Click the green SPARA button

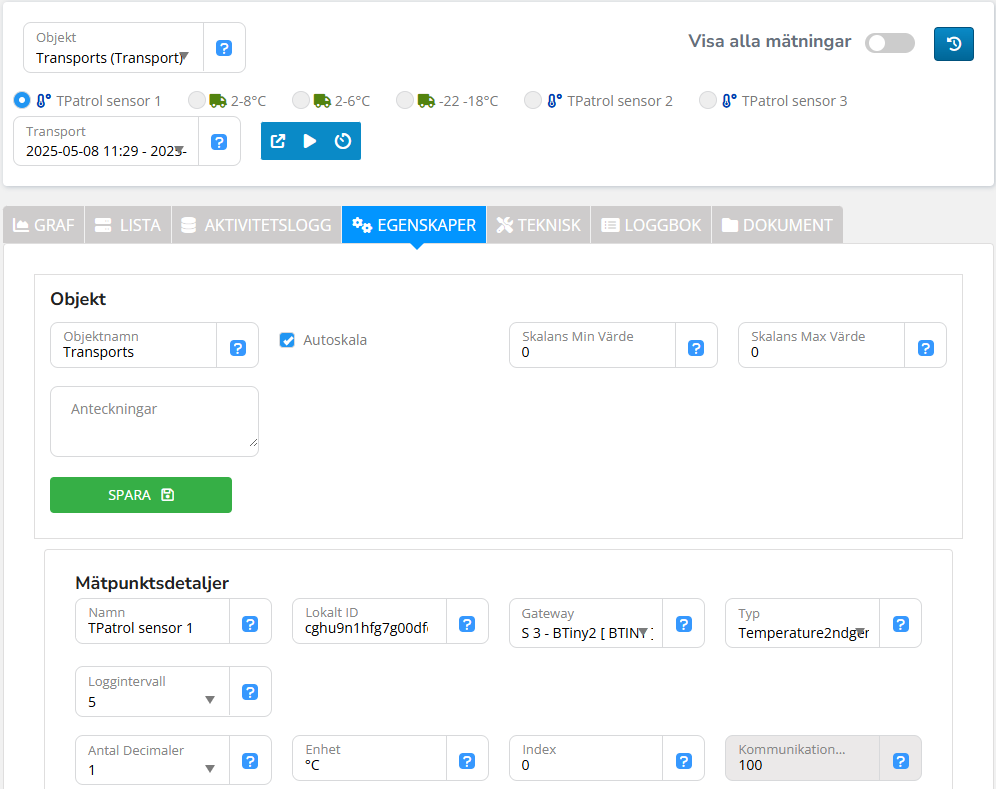141,495
